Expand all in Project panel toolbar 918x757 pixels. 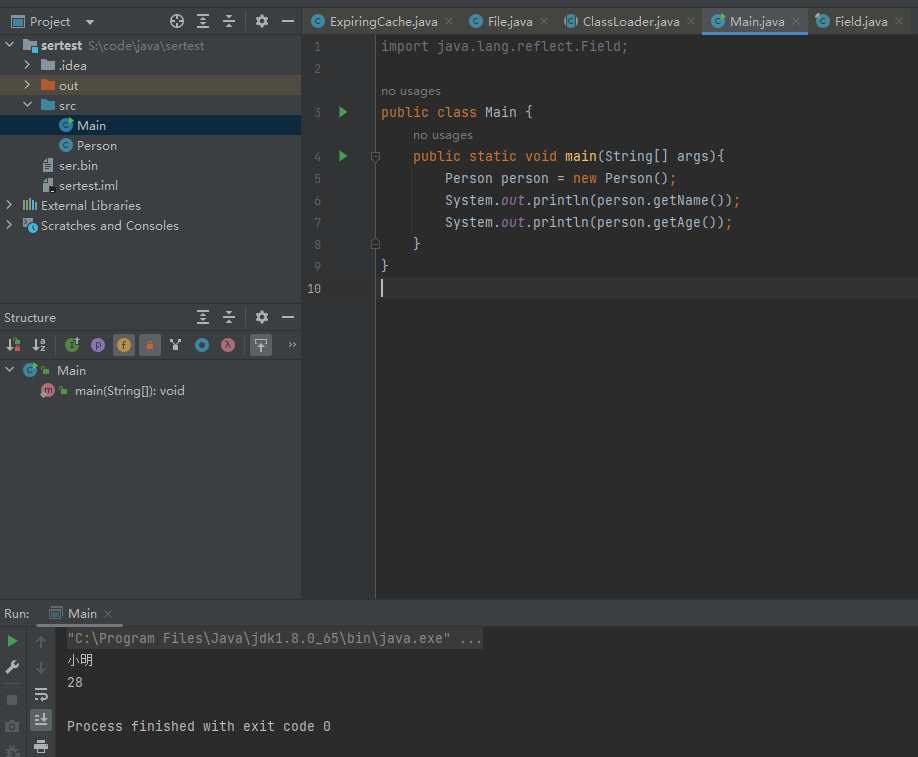click(x=203, y=22)
